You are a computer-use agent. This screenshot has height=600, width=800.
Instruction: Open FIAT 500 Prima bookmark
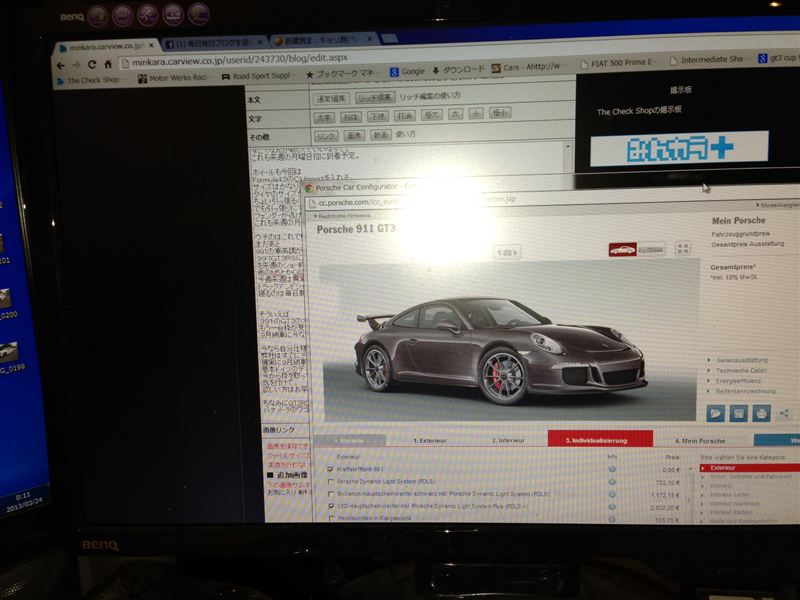pos(617,64)
